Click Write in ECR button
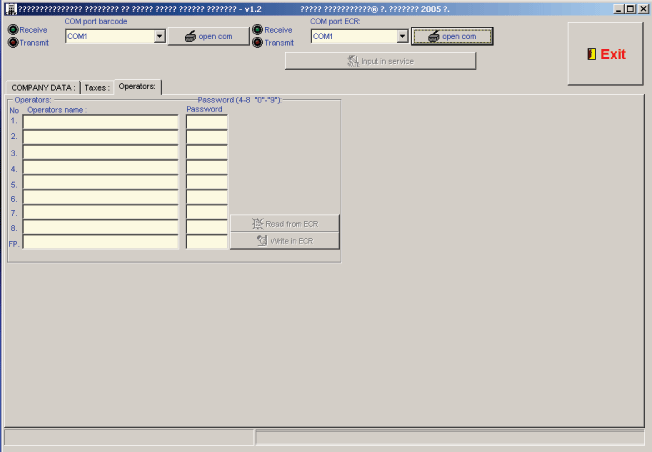This screenshot has width=652, height=452. tap(285, 241)
